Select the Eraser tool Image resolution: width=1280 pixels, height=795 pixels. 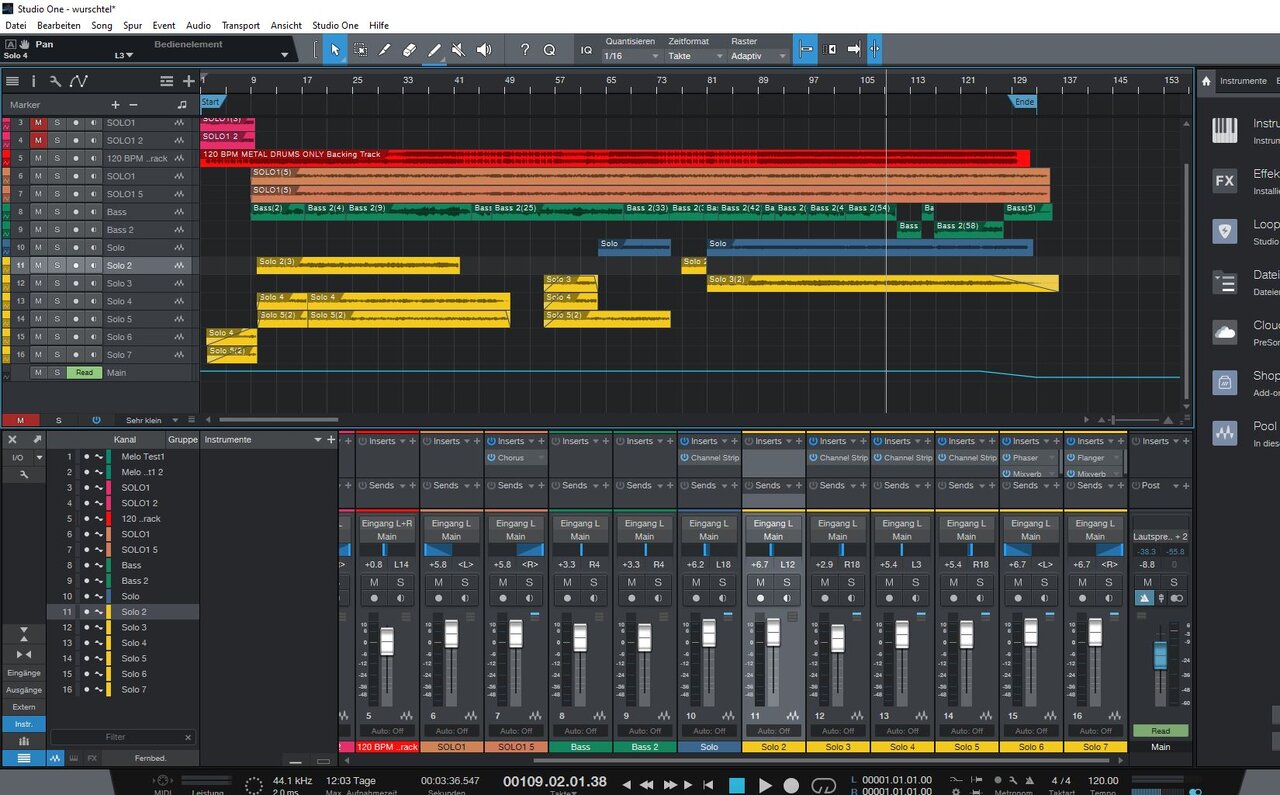click(408, 49)
